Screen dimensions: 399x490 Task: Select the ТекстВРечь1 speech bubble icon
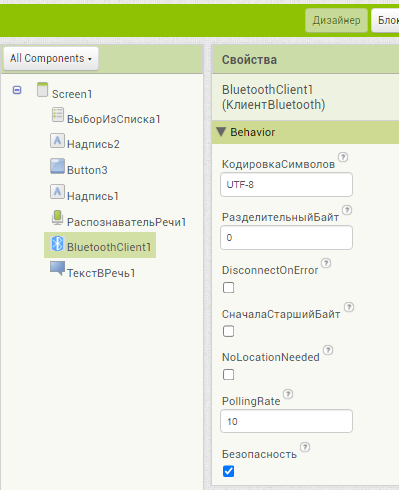coord(57,269)
